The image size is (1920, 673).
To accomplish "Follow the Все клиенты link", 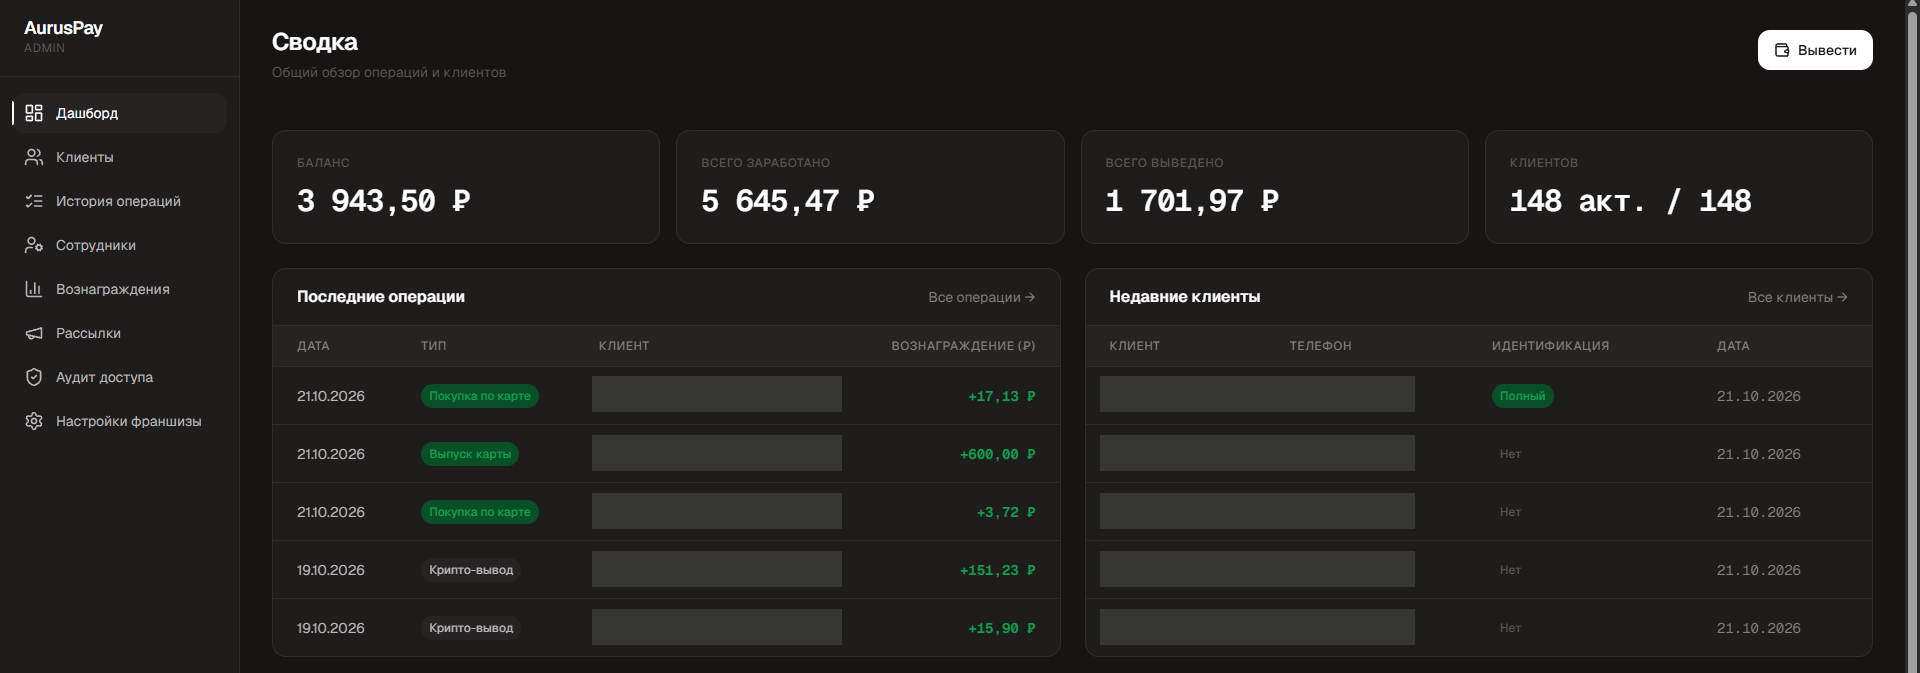I will coord(1797,297).
